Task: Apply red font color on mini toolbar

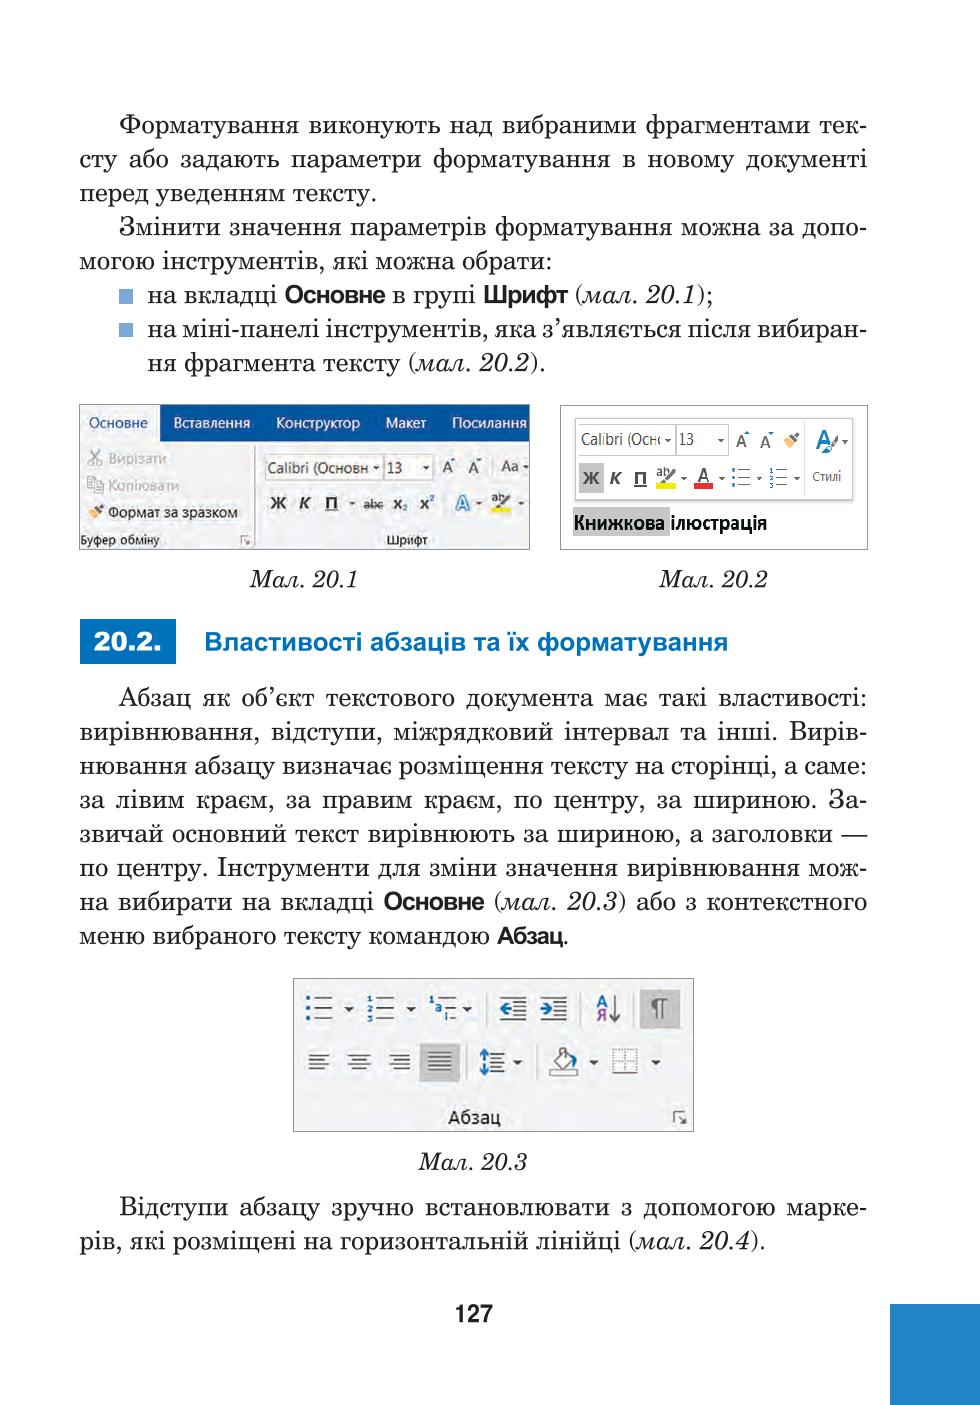Action: (x=703, y=478)
